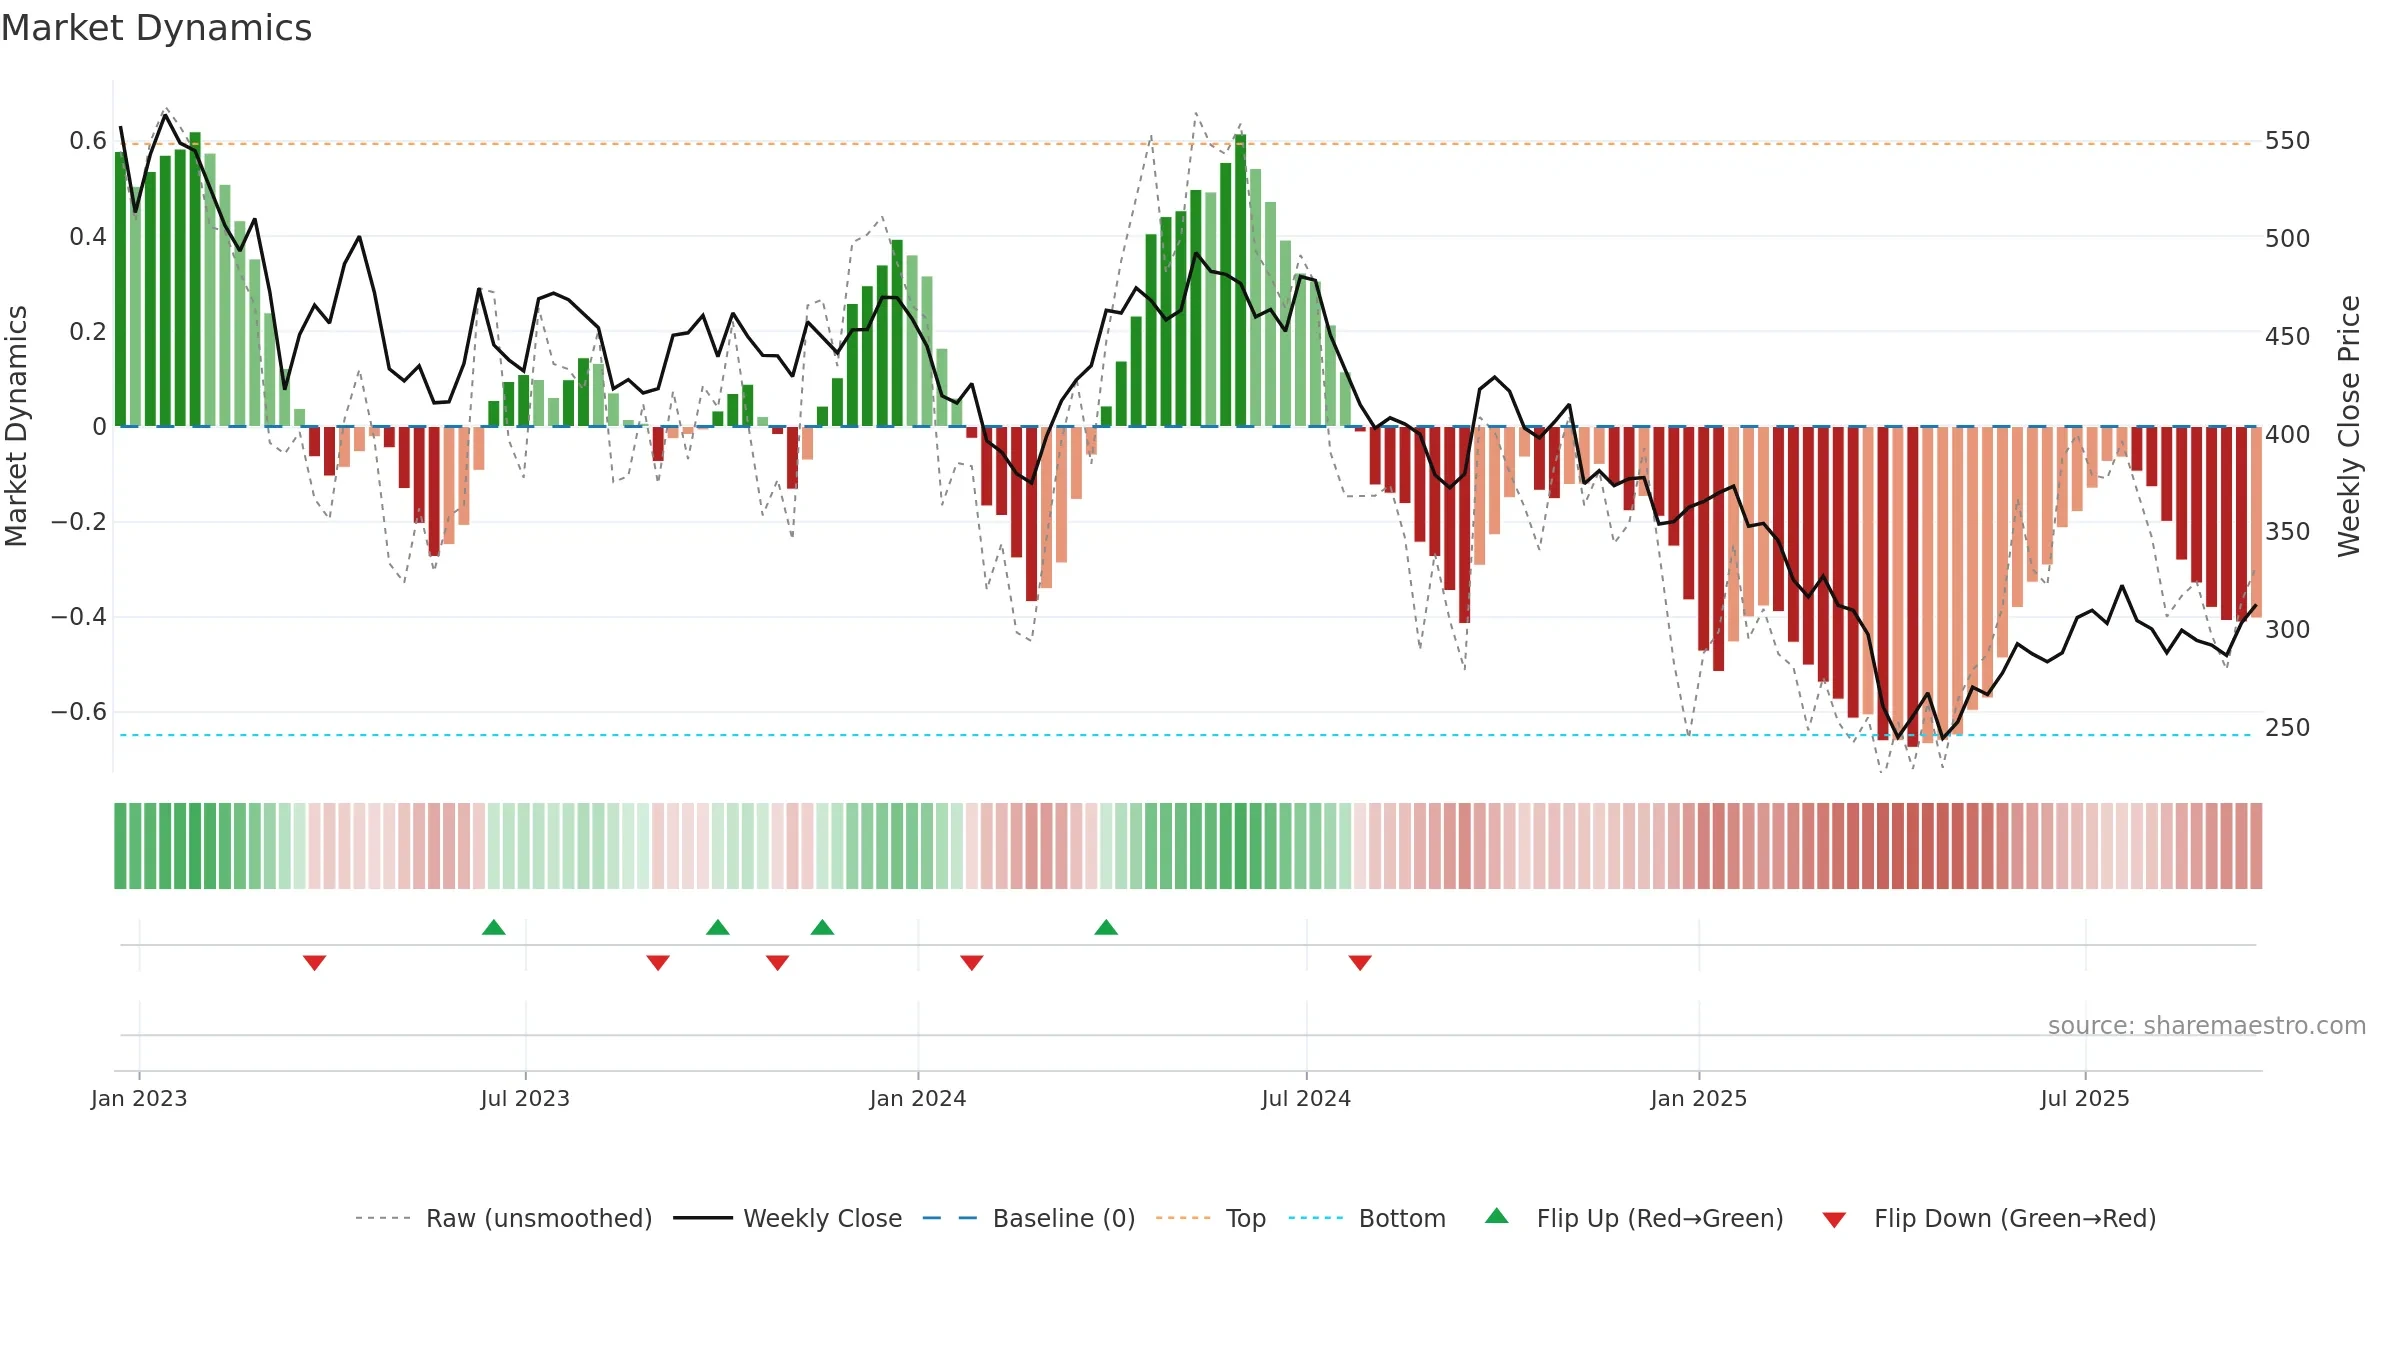Click the 300 price axis tick
This screenshot has width=2400, height=1350.
2288,629
